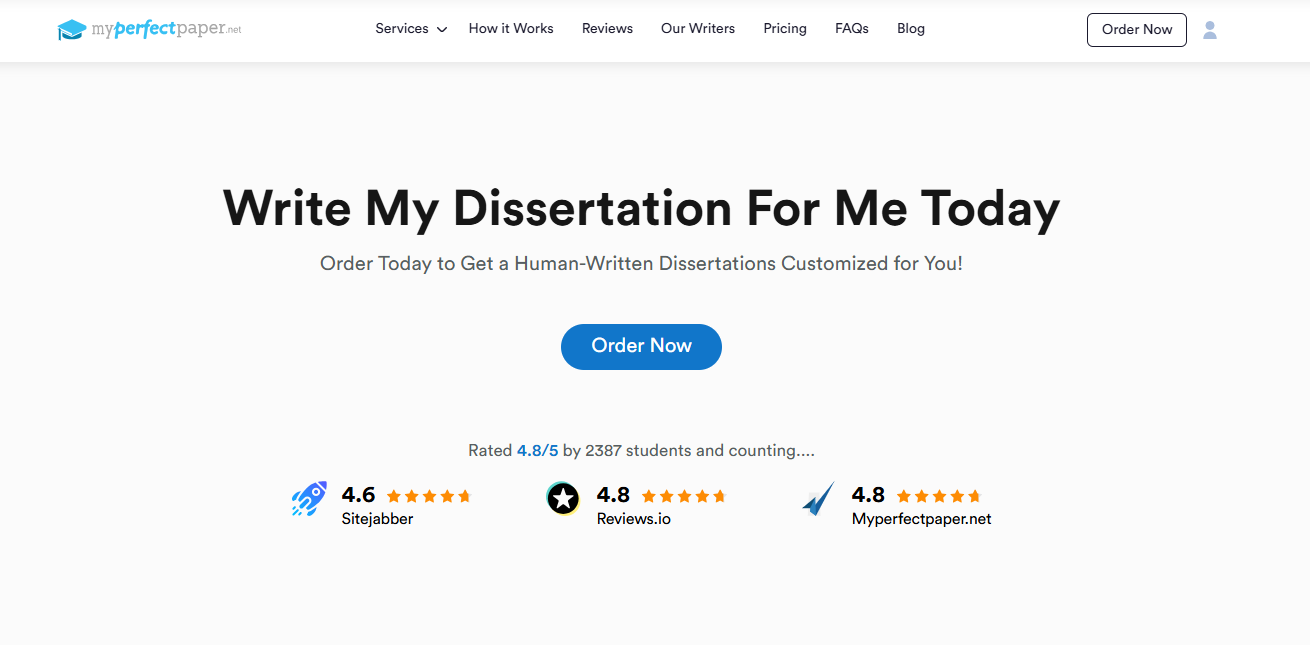The width and height of the screenshot is (1310, 645).
Task: Click the blue Order Now button
Action: [641, 346]
